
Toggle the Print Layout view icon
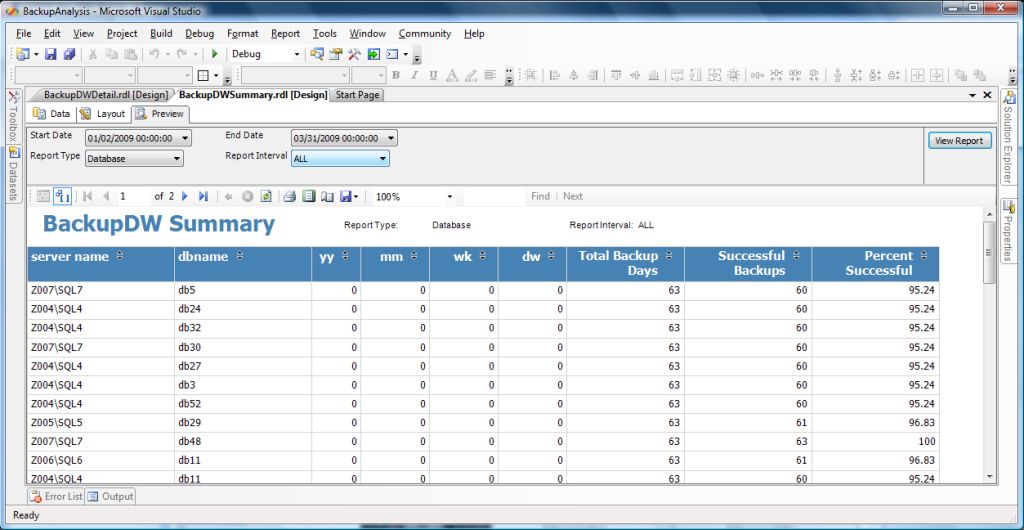point(309,197)
